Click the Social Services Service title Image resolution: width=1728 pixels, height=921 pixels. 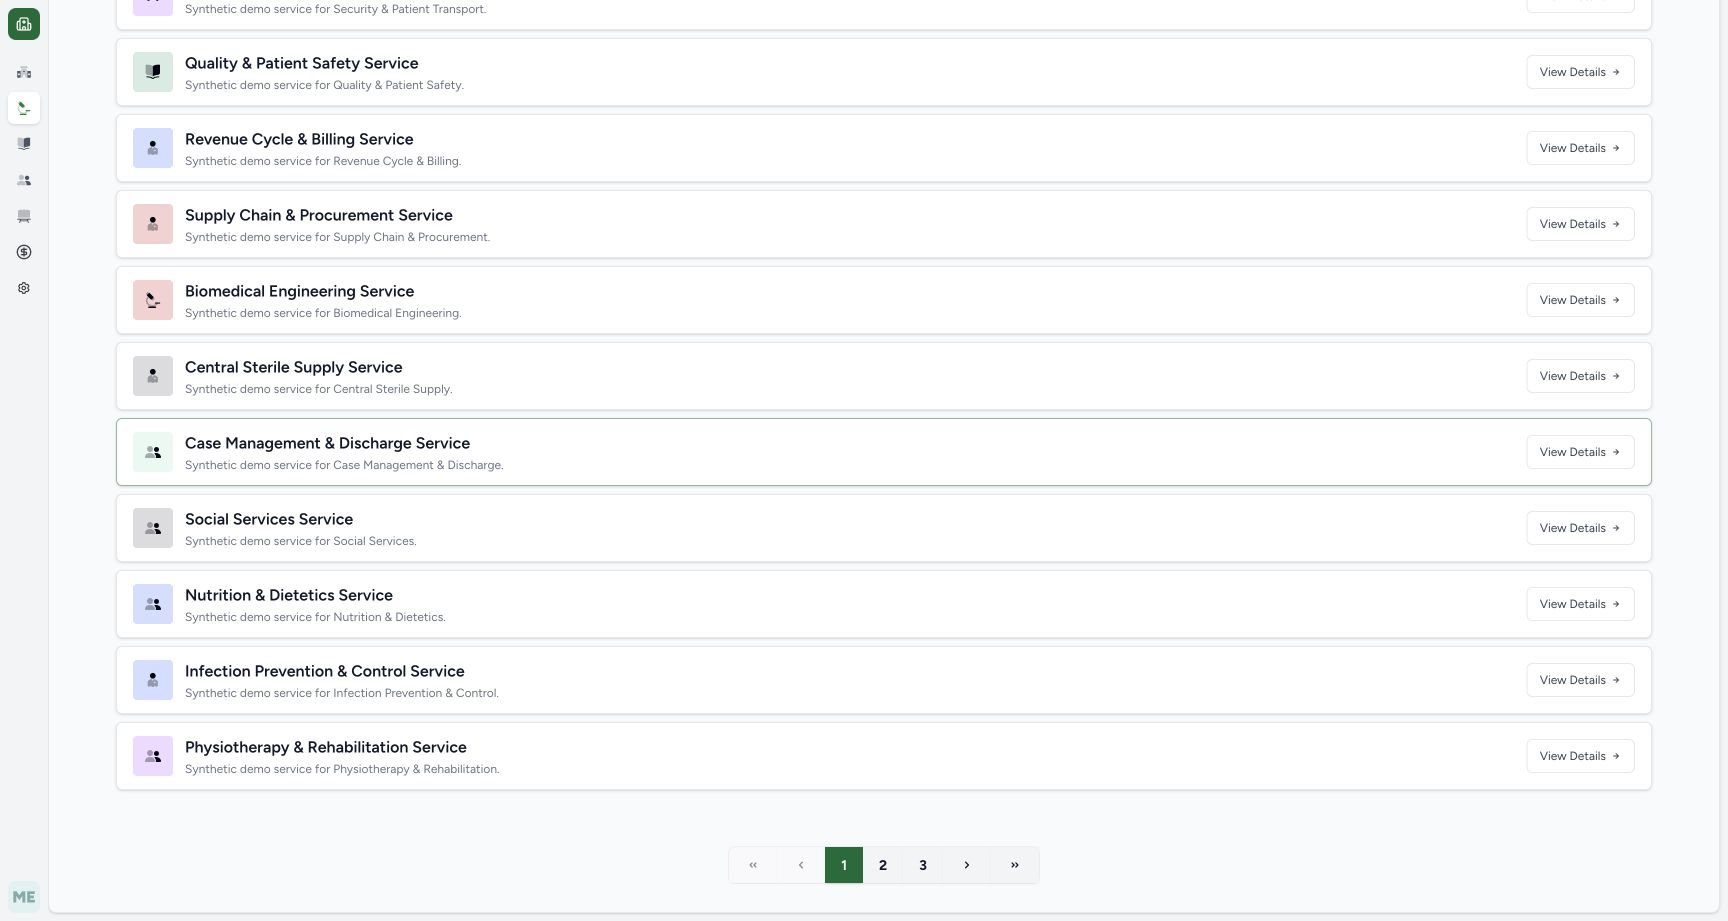[x=269, y=519]
